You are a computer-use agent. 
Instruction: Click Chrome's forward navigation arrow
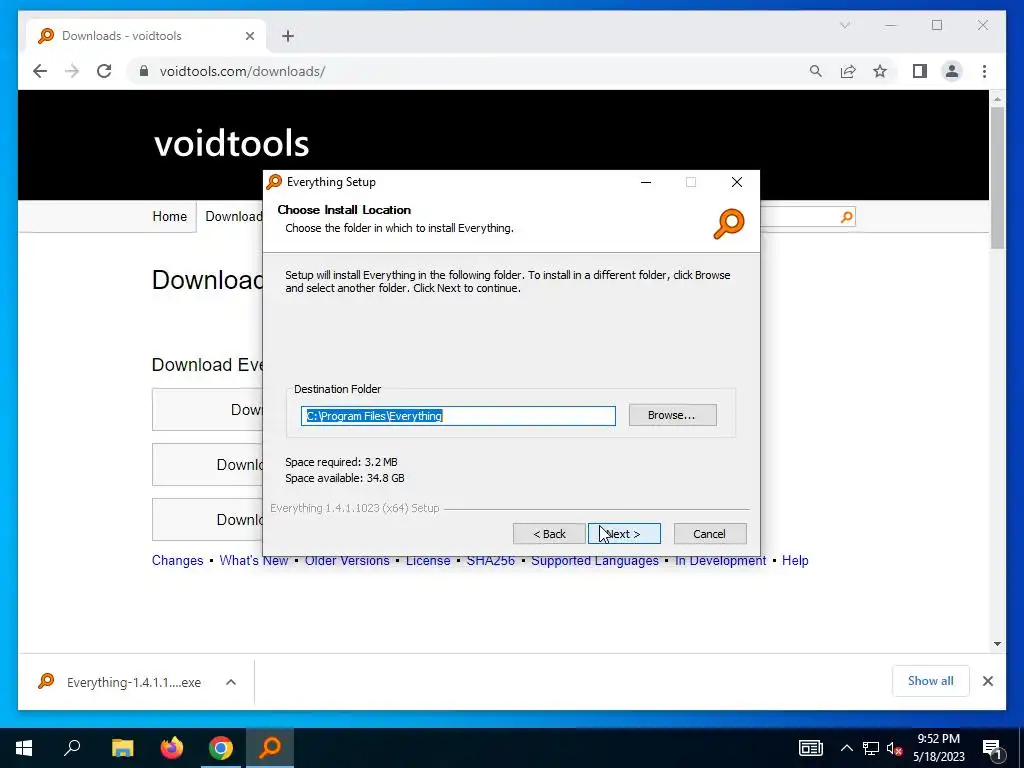click(72, 71)
